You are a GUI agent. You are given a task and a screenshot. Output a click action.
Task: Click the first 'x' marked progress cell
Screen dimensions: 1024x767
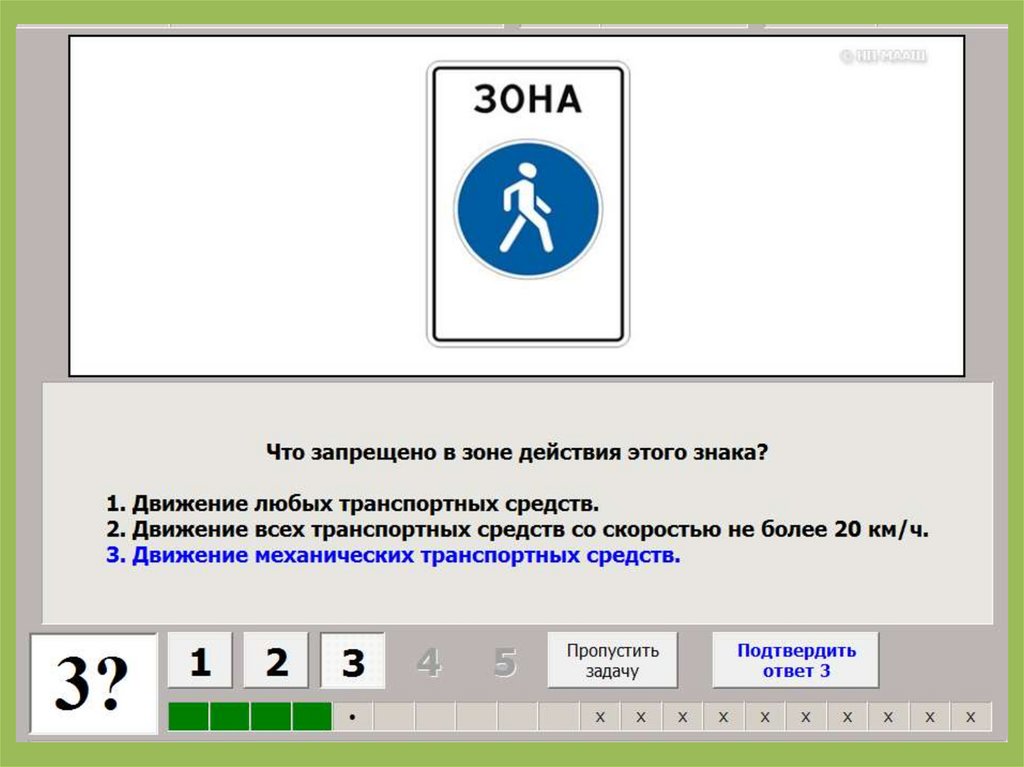click(x=600, y=717)
